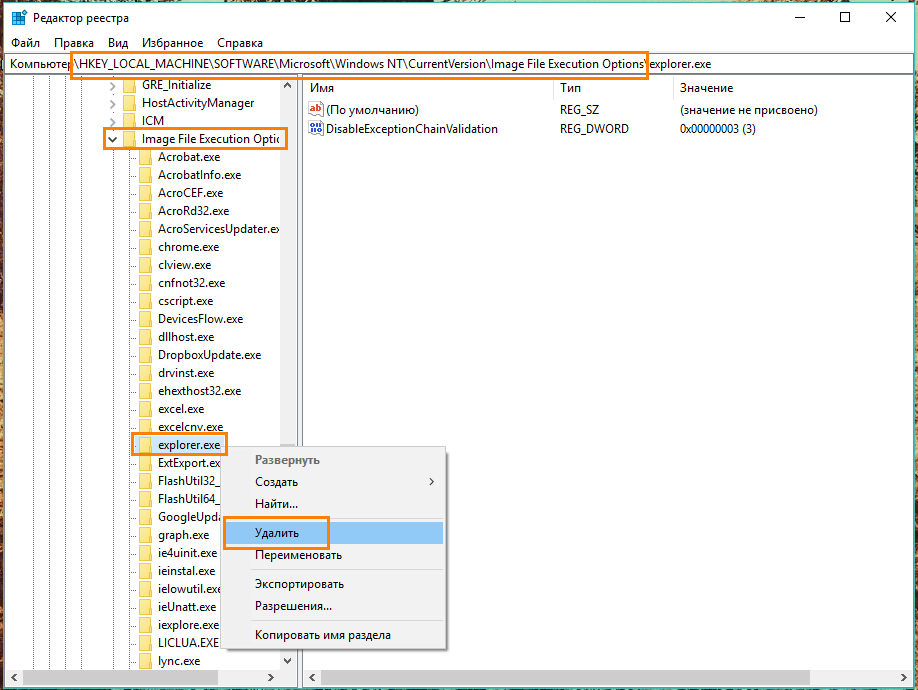Choose Копировать имя раздела in context menu

coord(334,635)
